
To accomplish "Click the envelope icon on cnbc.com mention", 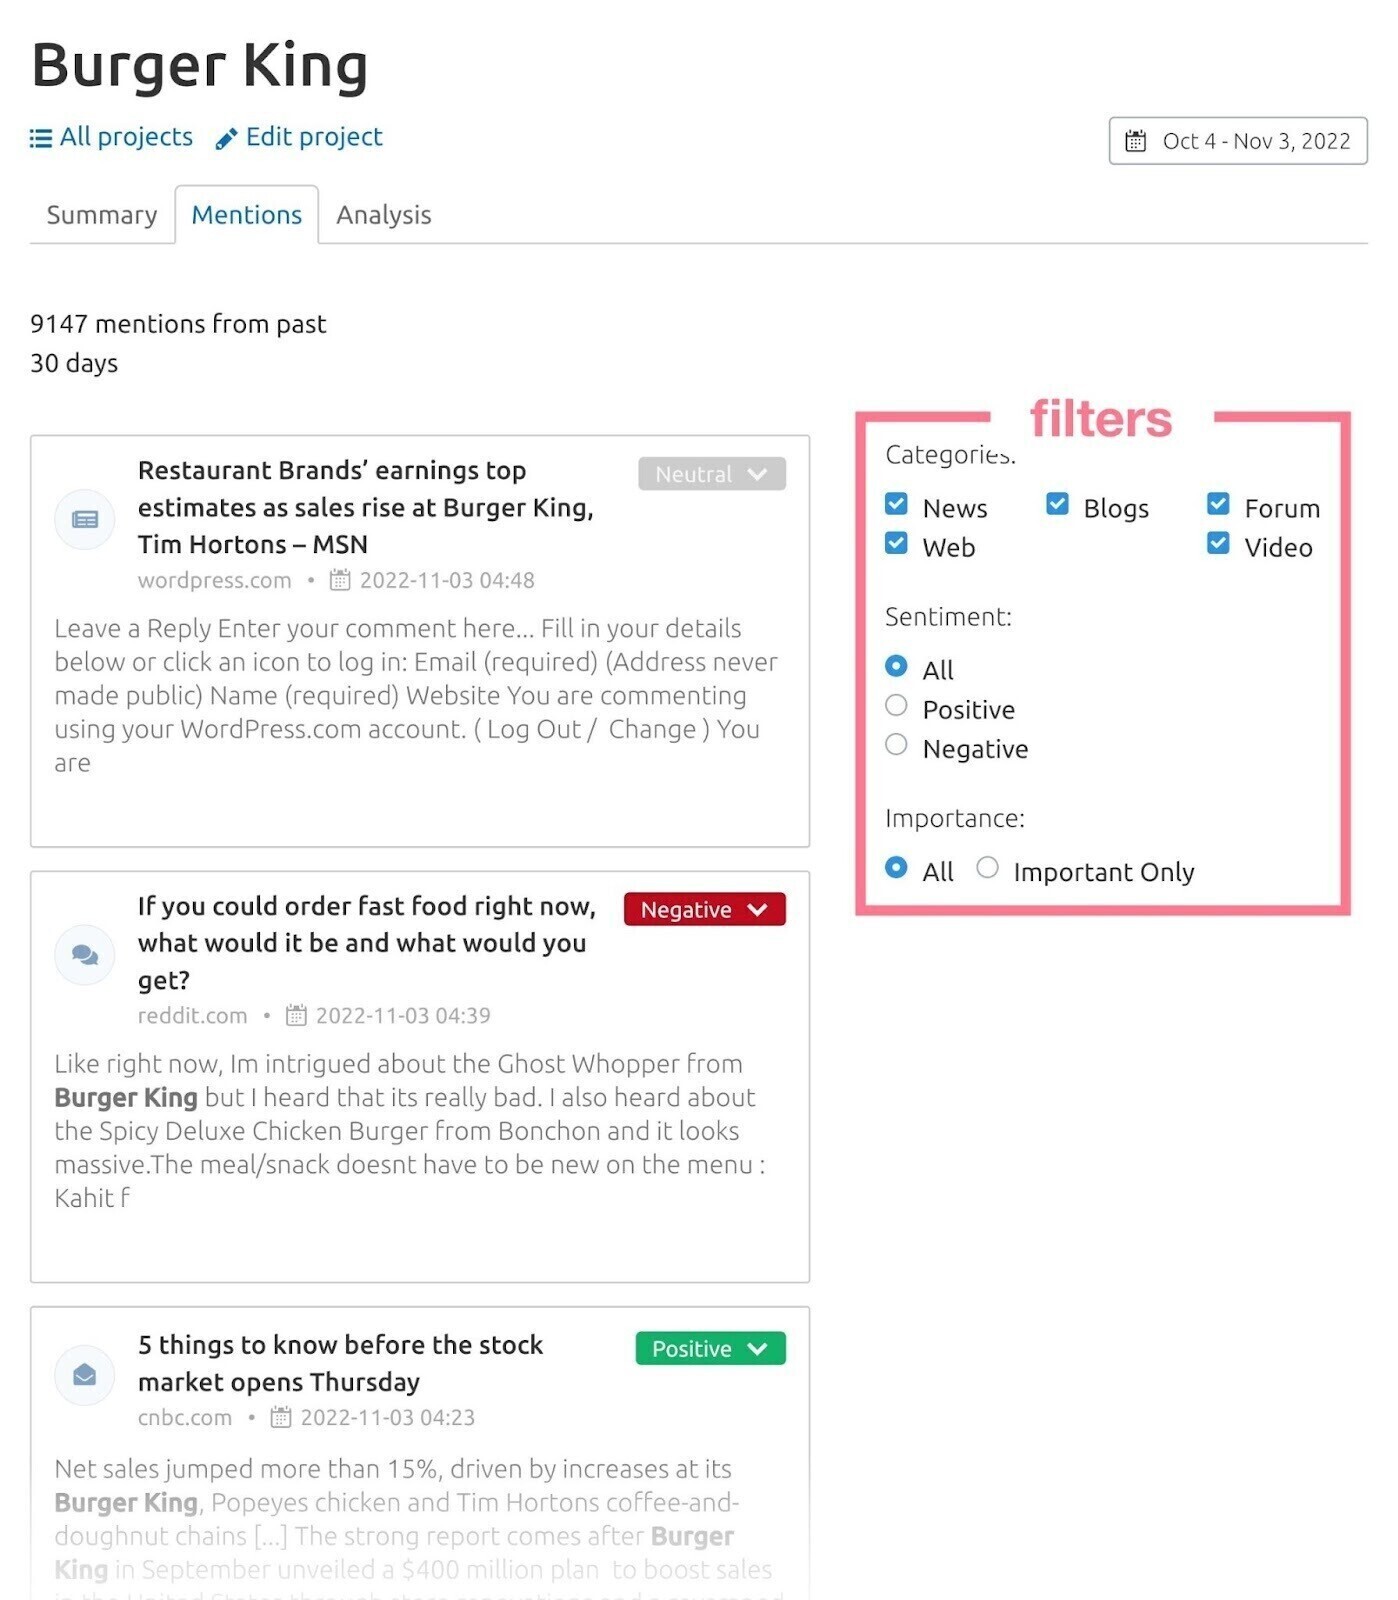I will tap(85, 1375).
